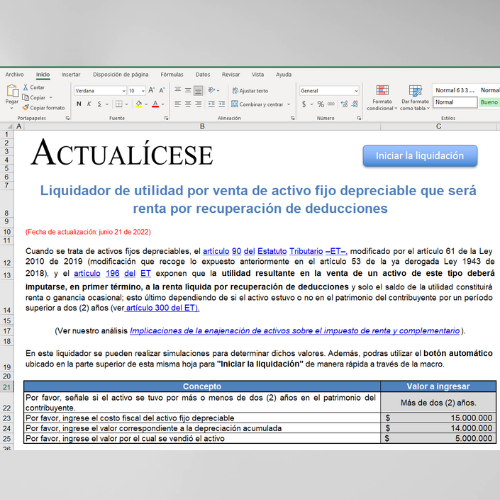Open Fuente dialog launcher
The image size is (500, 500).
166,118
